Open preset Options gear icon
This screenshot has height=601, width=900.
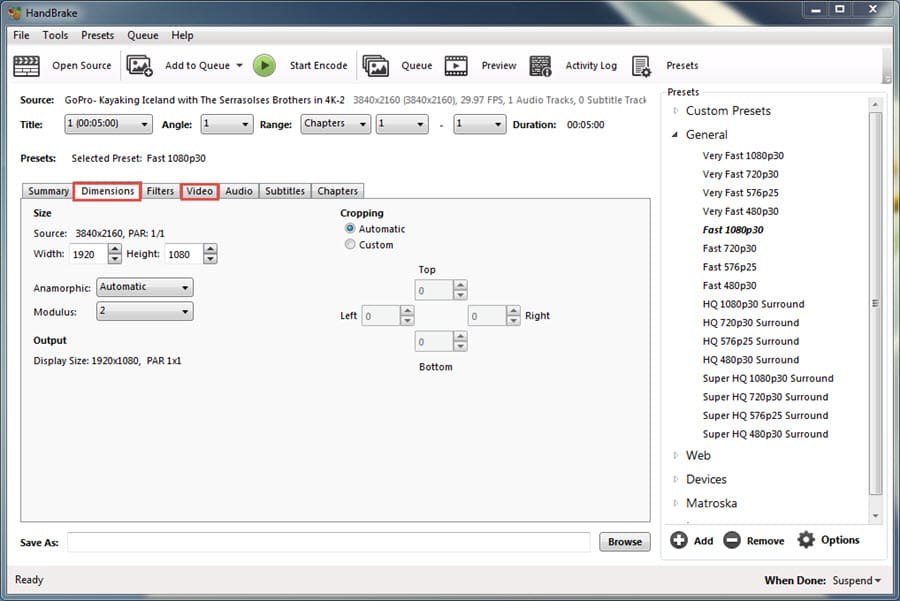pyautogui.click(x=806, y=540)
